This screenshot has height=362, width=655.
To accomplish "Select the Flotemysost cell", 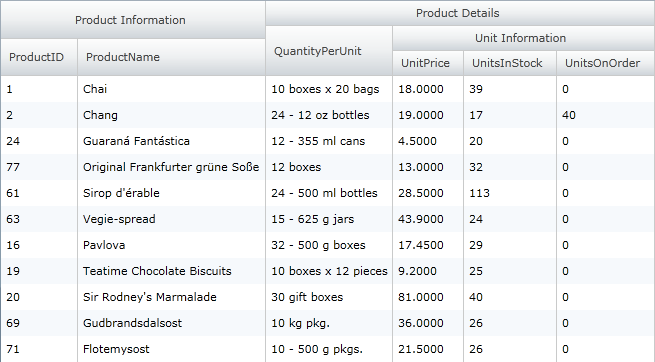I will (x=172, y=349).
